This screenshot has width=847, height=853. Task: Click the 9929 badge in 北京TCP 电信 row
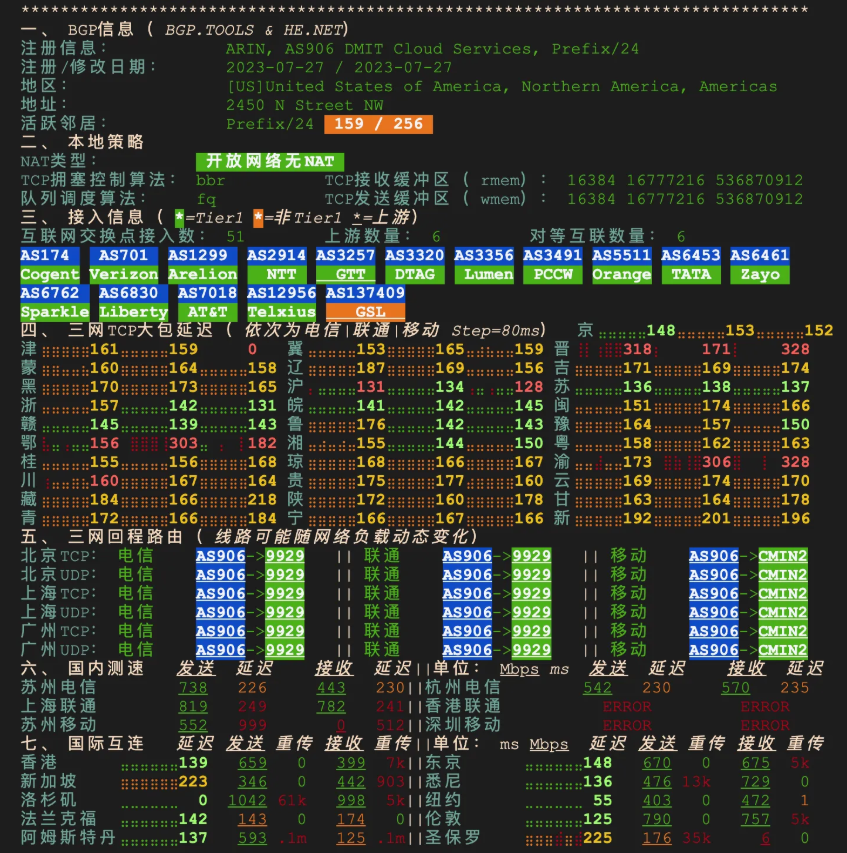(285, 556)
